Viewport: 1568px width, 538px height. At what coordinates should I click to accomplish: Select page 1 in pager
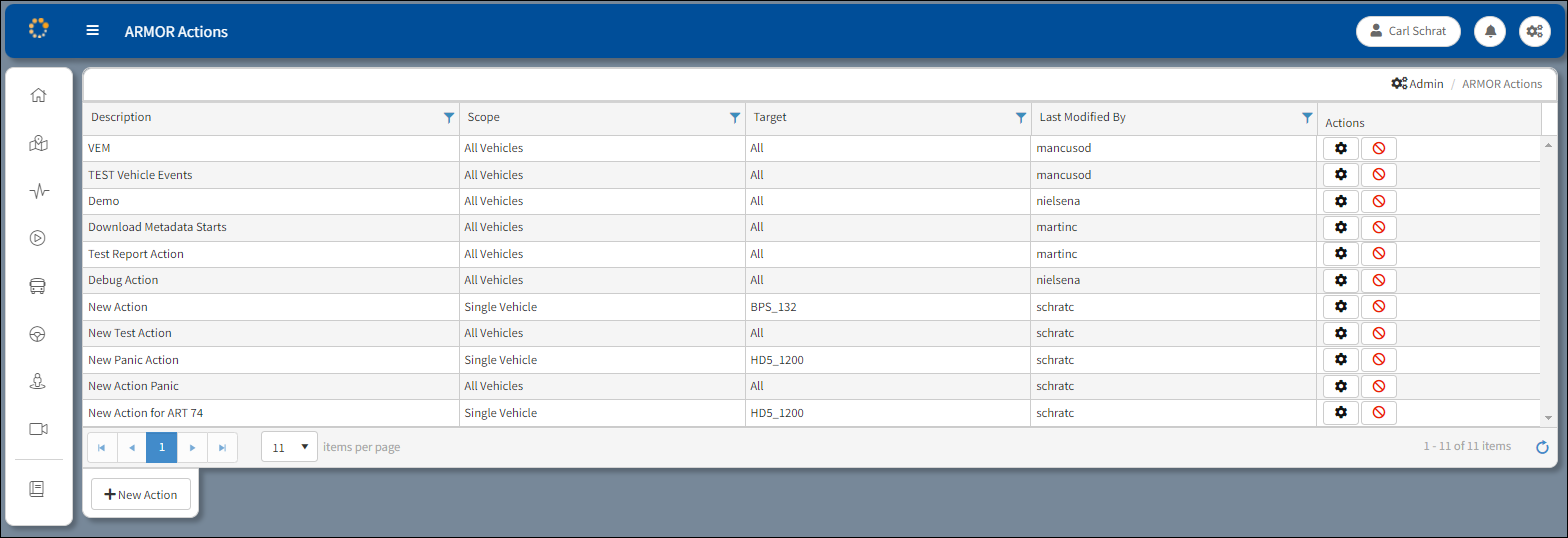coord(162,447)
